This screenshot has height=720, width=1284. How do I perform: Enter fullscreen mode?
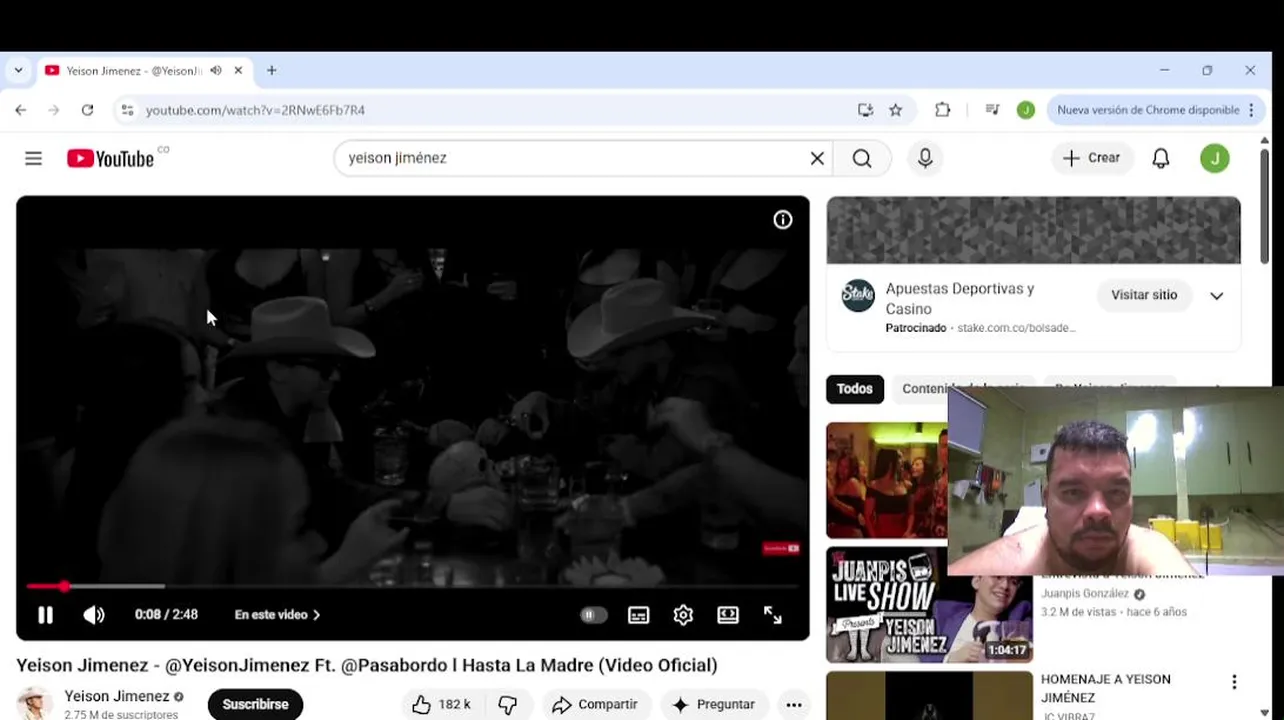(x=773, y=615)
